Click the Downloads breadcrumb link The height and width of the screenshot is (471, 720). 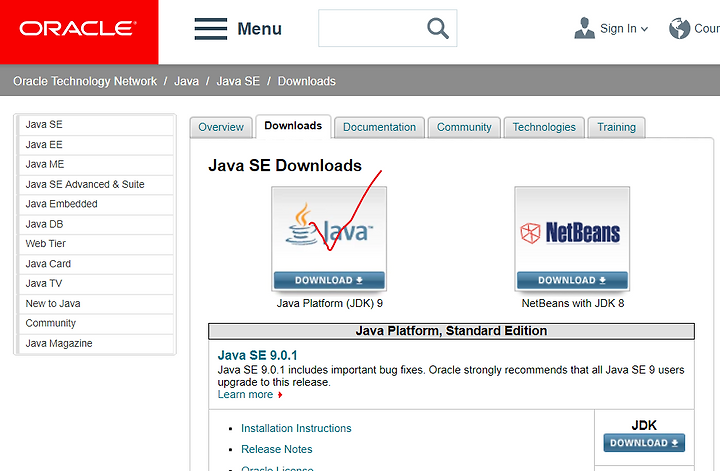coord(307,81)
